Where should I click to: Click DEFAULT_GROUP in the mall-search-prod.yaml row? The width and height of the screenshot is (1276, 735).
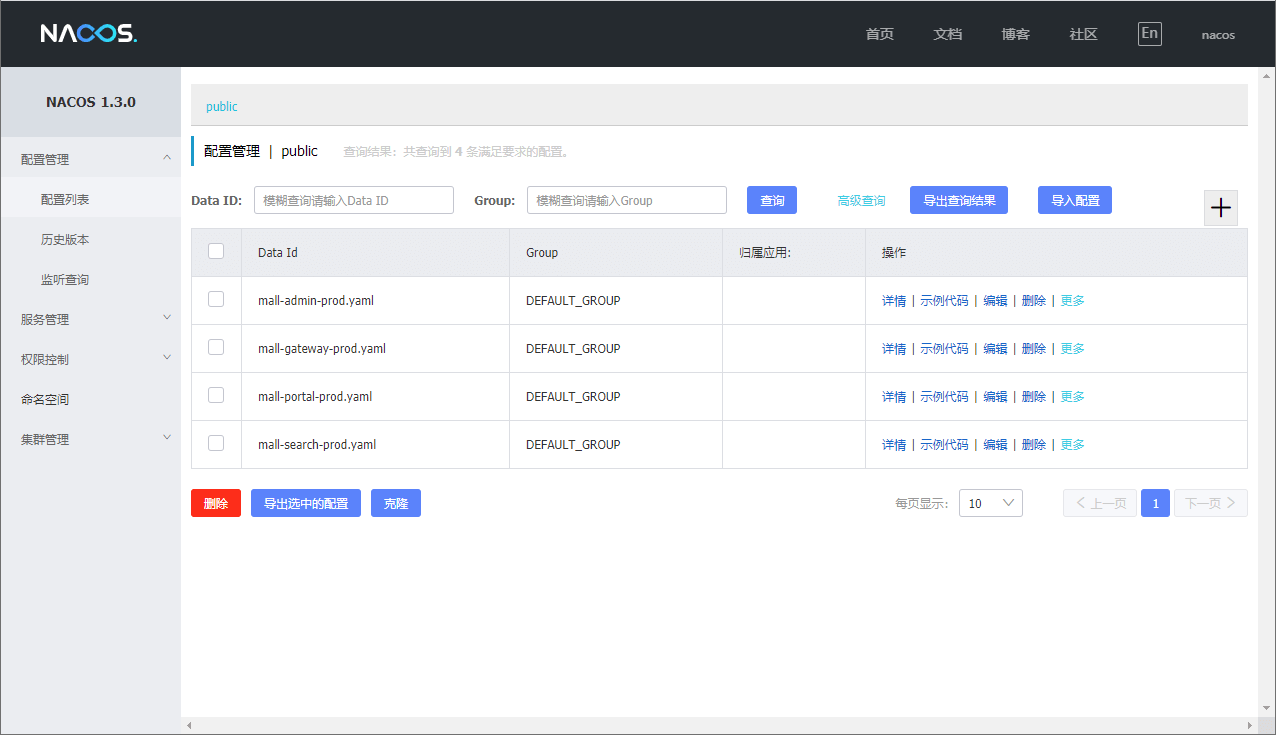click(x=573, y=445)
